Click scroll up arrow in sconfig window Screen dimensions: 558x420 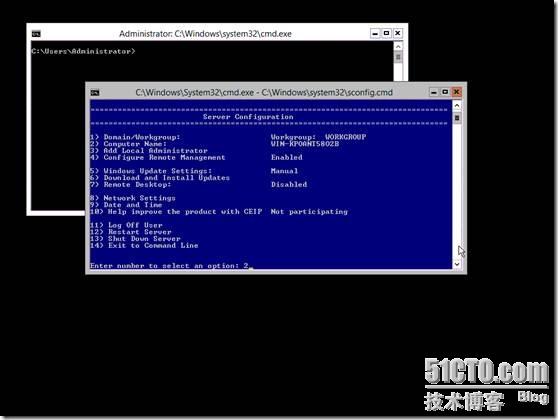point(457,105)
